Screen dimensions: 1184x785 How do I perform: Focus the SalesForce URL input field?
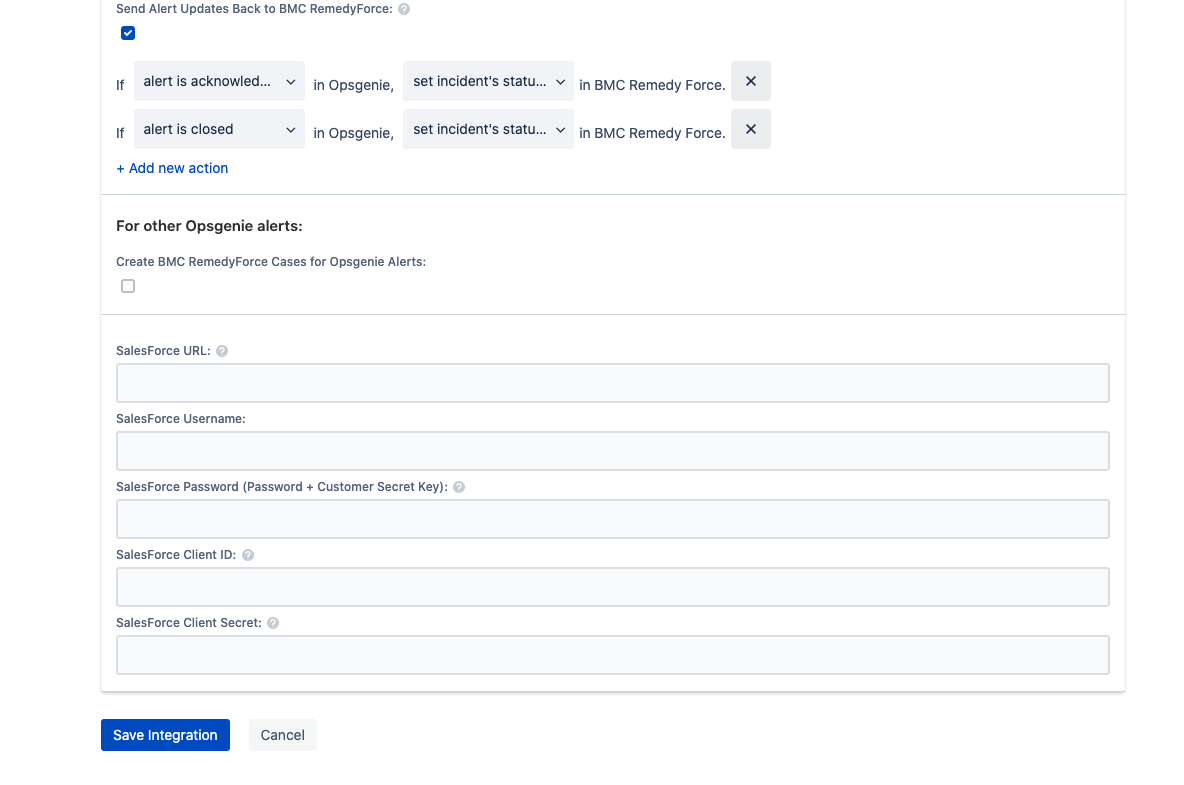612,383
